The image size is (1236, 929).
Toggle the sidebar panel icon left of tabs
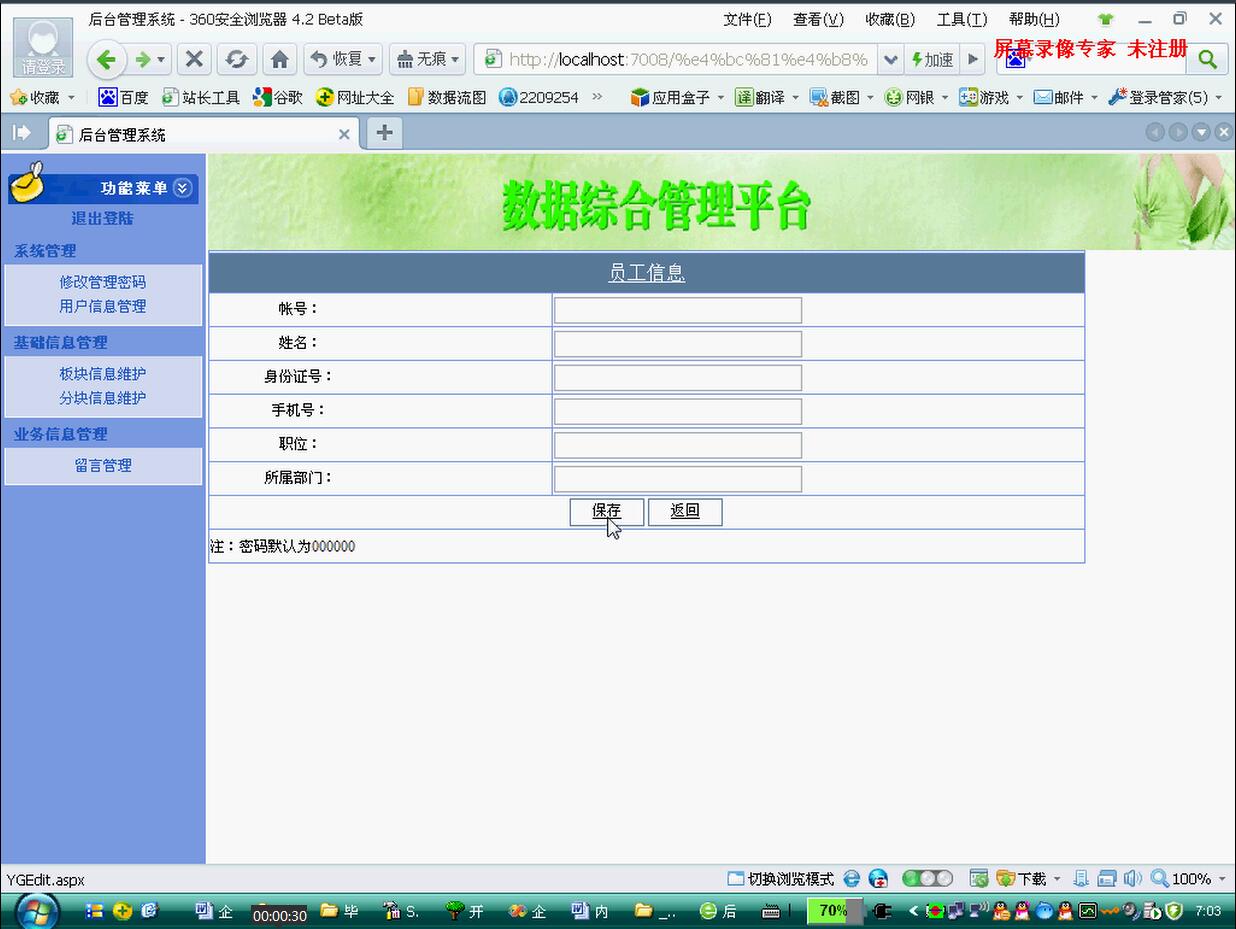pyautogui.click(x=21, y=132)
